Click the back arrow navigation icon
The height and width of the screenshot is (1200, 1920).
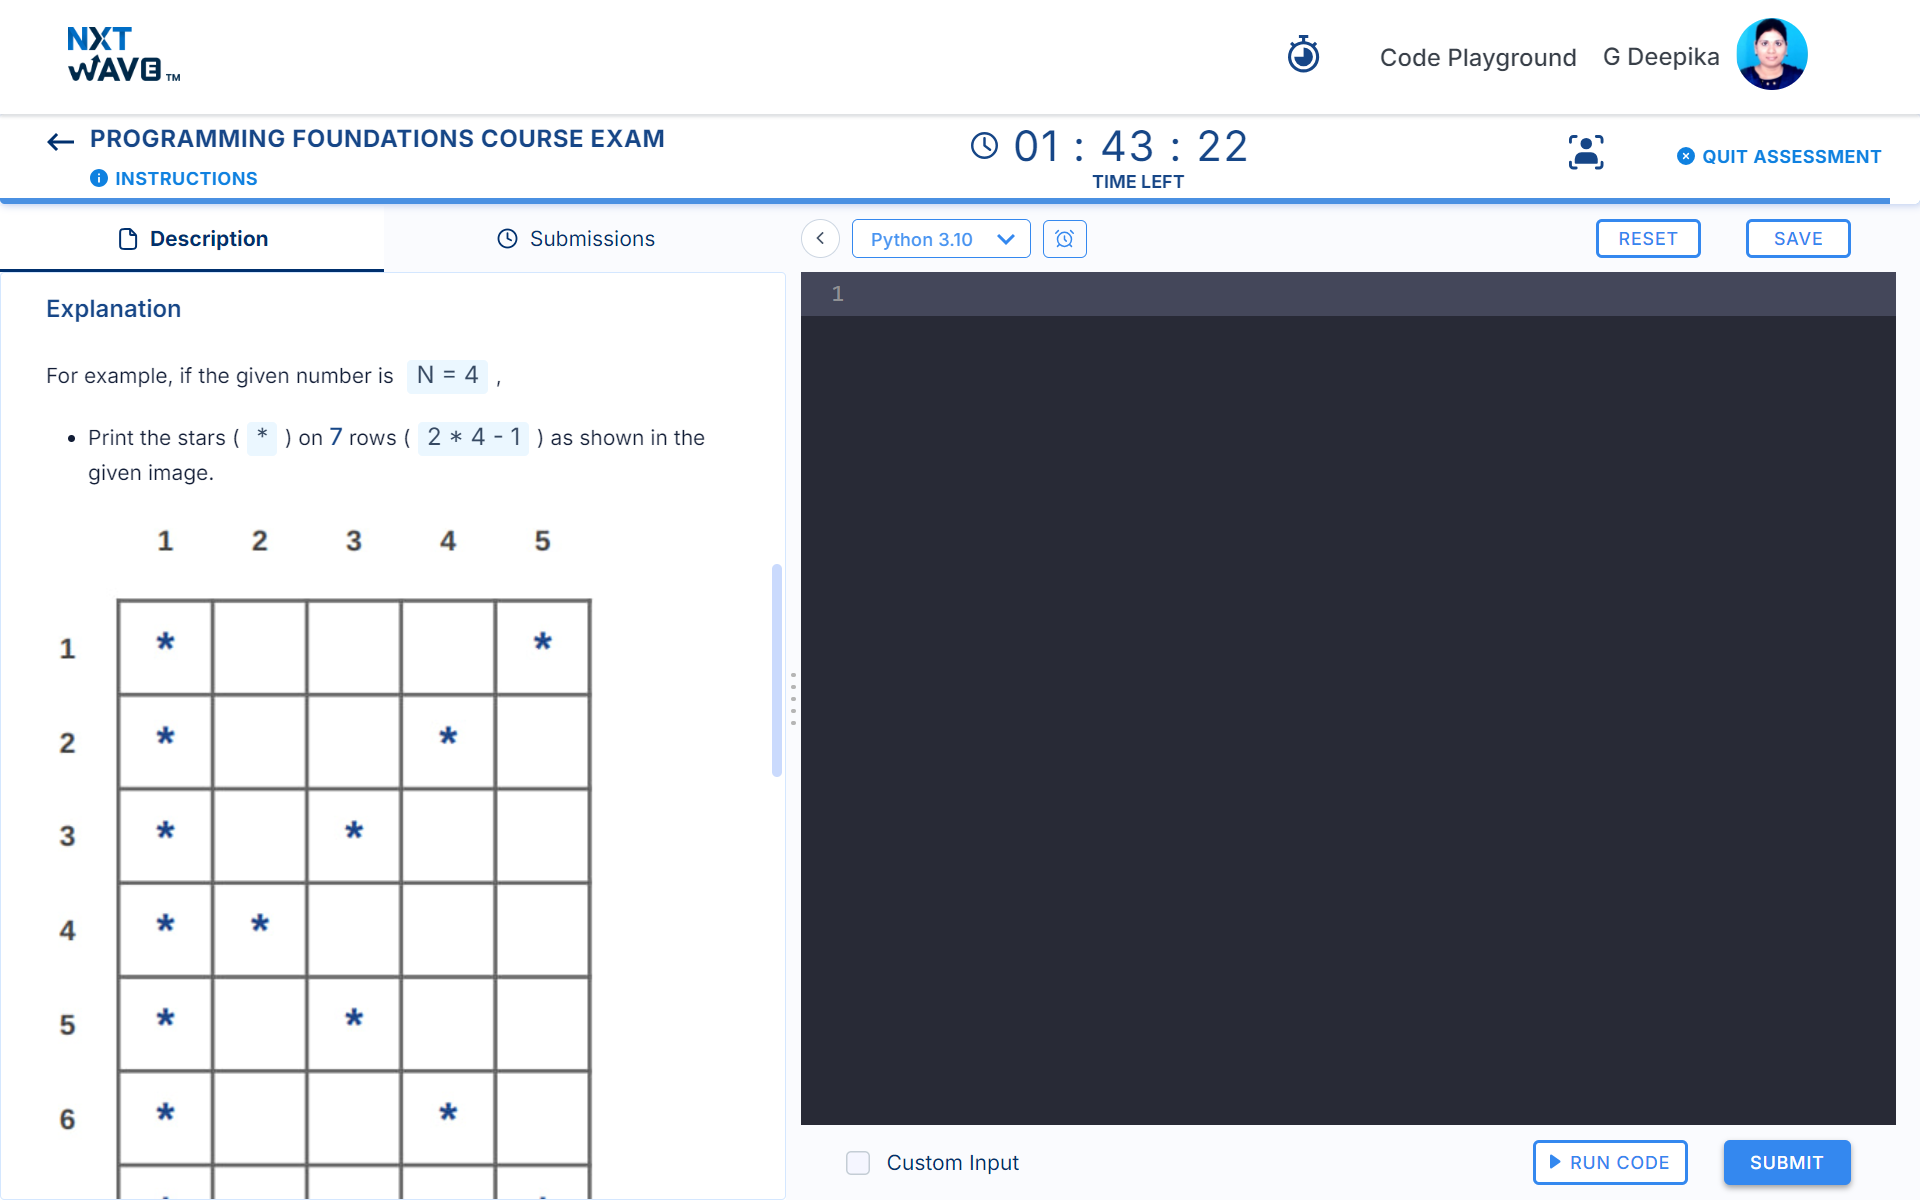[x=59, y=140]
